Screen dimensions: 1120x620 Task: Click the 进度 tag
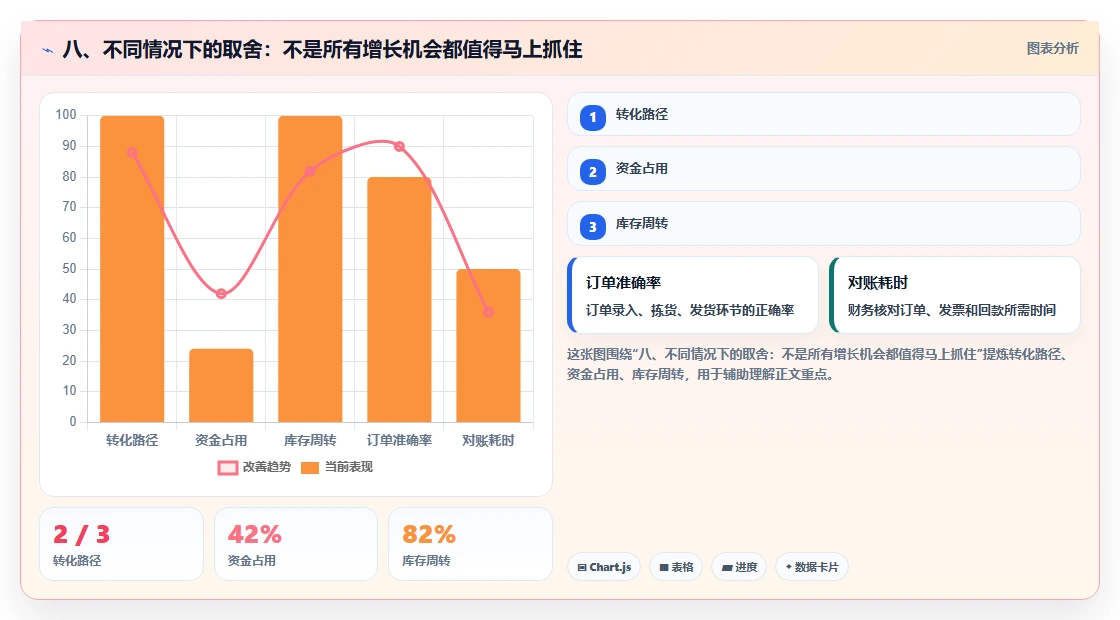click(739, 567)
